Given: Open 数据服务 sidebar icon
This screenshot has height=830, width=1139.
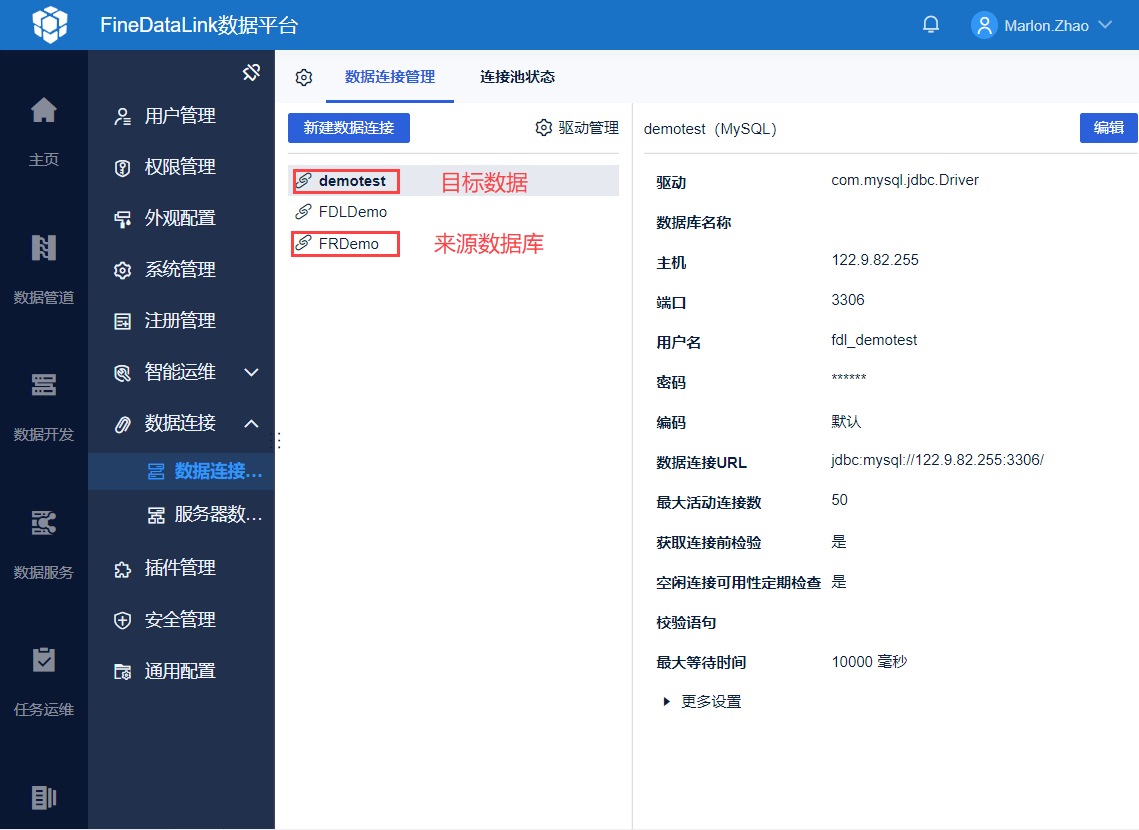Looking at the screenshot, I should [x=44, y=522].
